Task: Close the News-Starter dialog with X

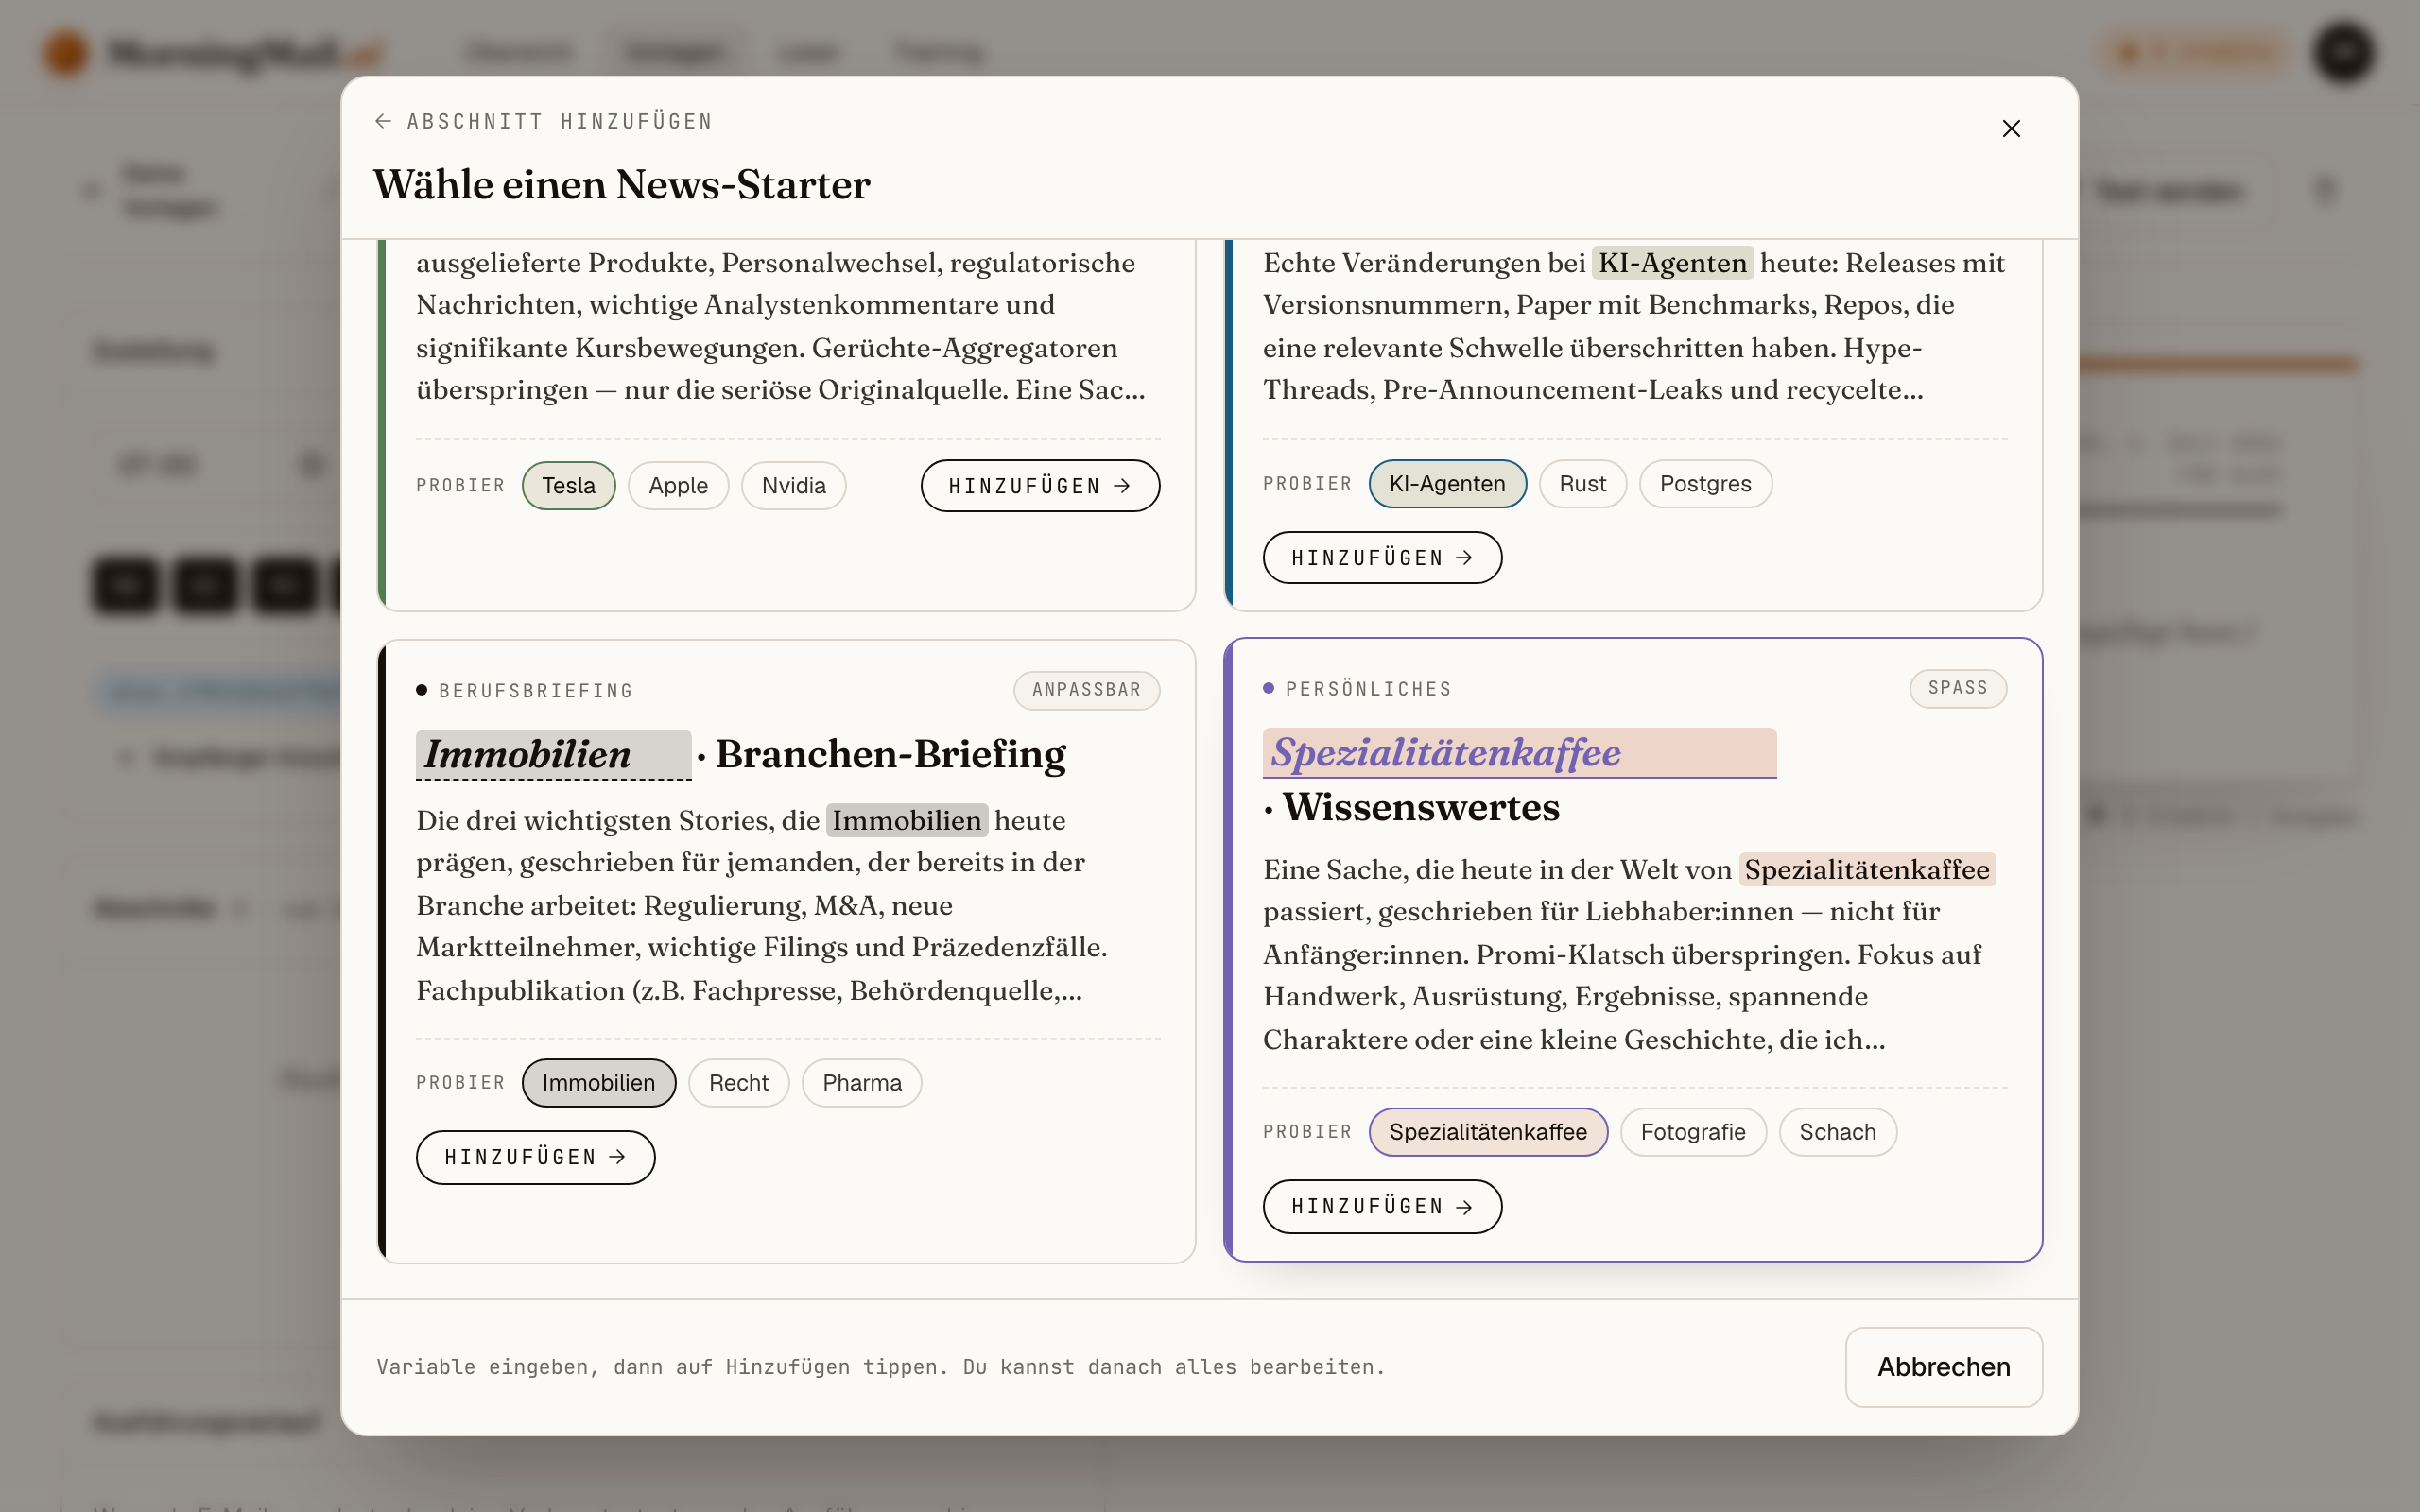Action: tap(2011, 129)
